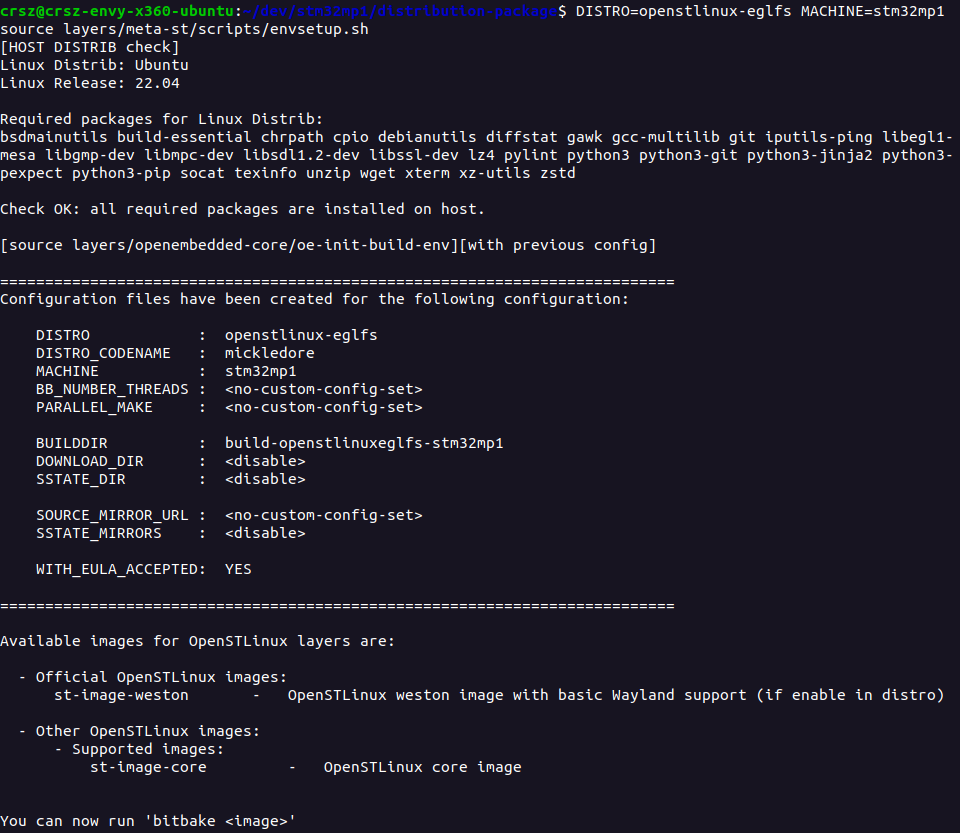Click the libssl-dev package name

pyautogui.click(x=414, y=155)
